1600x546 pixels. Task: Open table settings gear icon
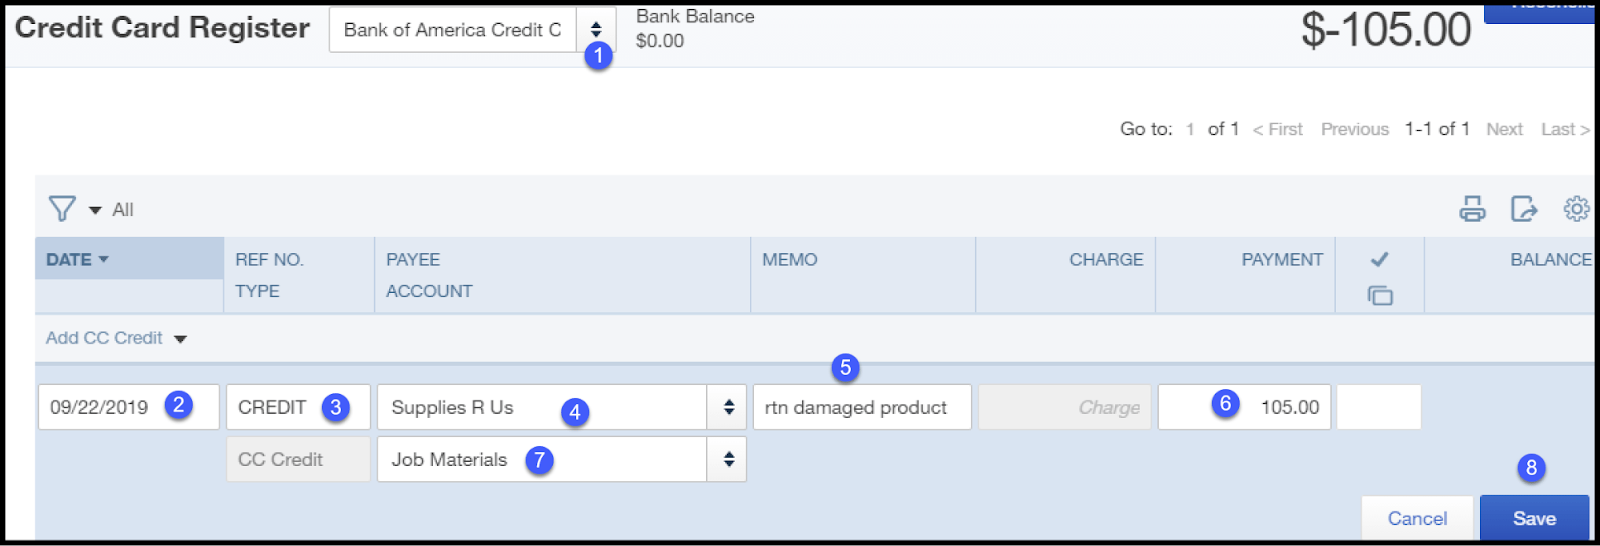pos(1577,209)
